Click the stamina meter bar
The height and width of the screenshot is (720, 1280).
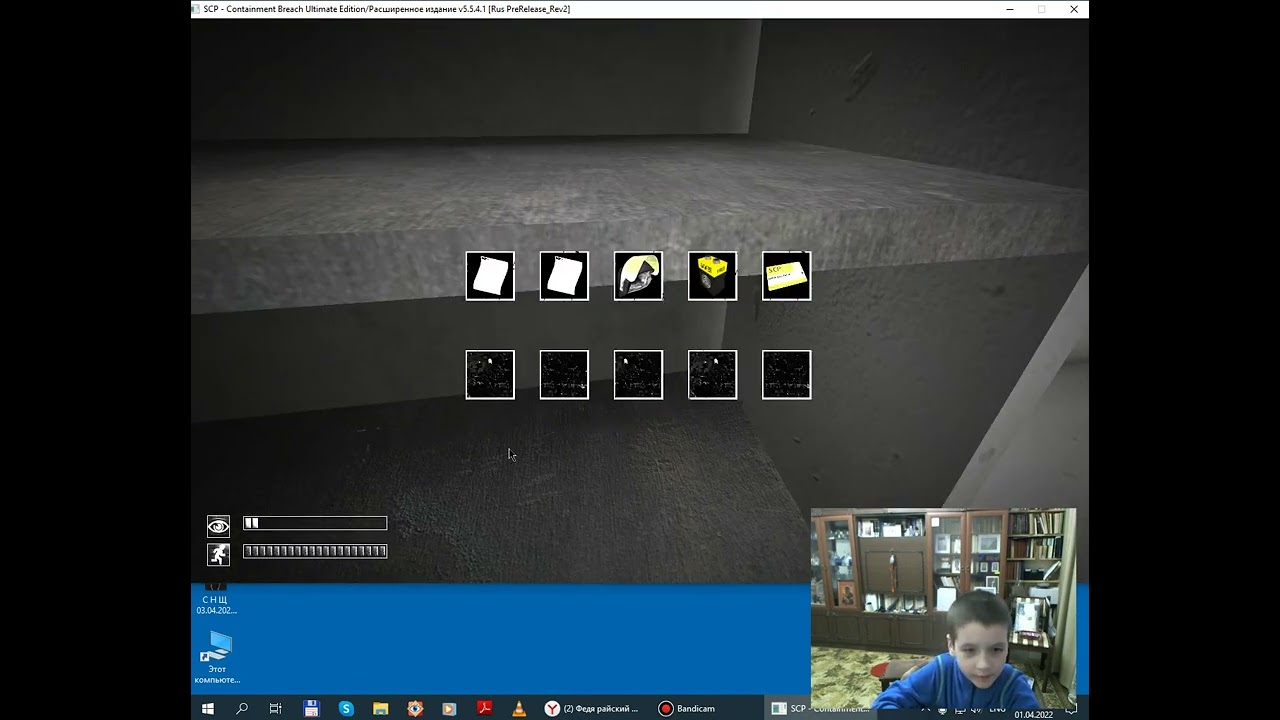(315, 551)
